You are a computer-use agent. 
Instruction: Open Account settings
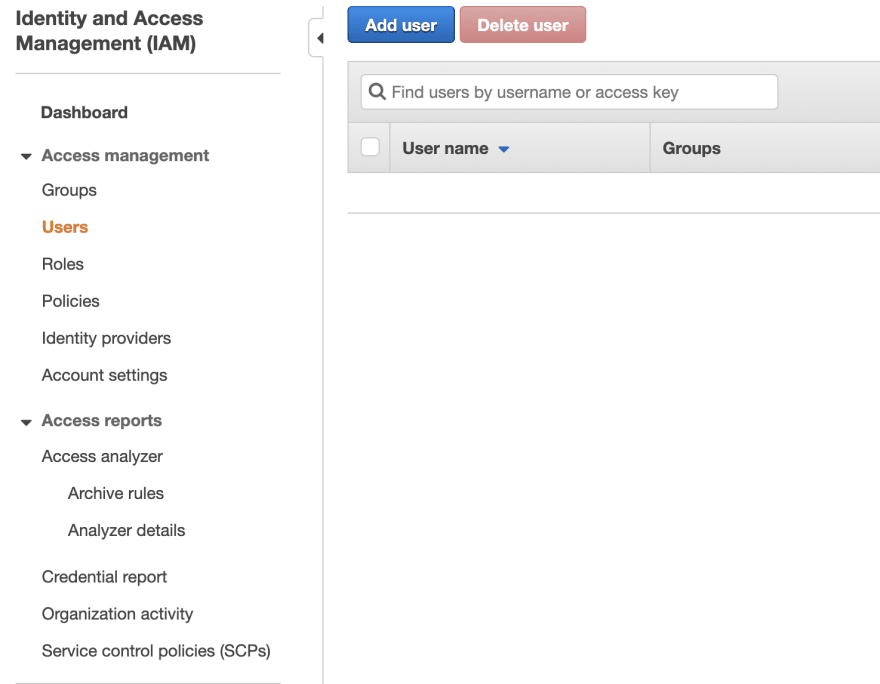click(104, 375)
